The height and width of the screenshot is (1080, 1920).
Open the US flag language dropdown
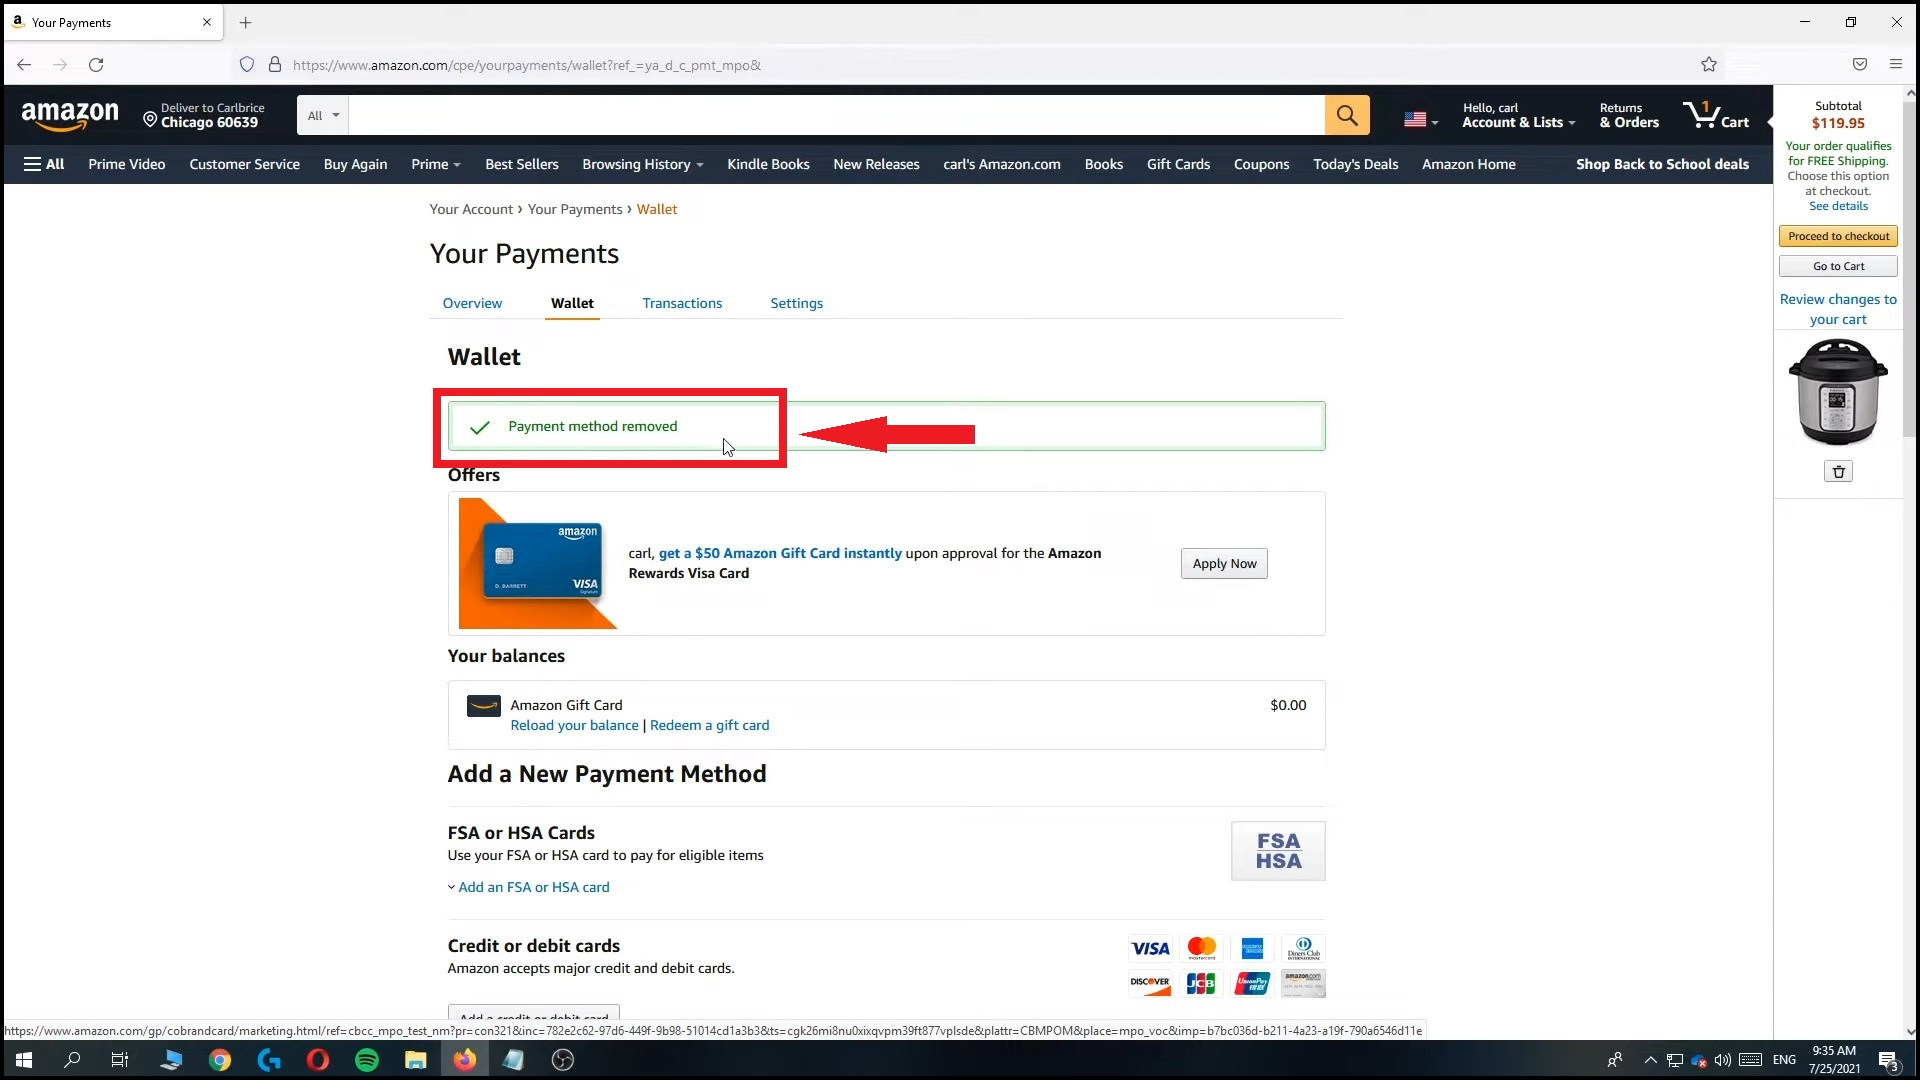tap(1420, 120)
